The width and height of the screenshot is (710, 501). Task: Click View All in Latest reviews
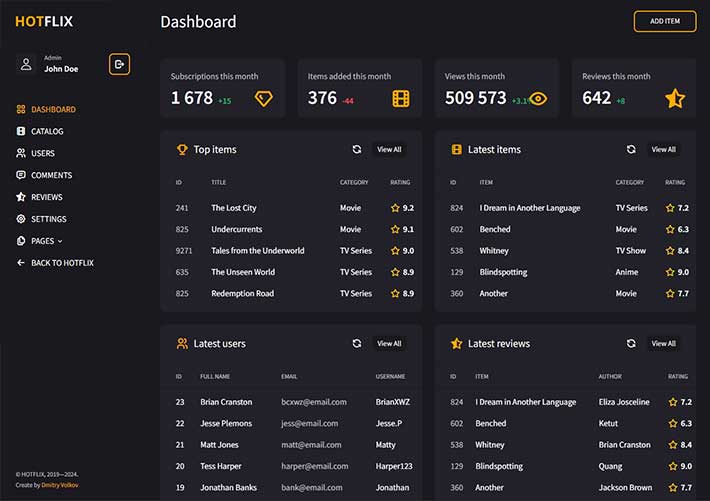pos(663,344)
